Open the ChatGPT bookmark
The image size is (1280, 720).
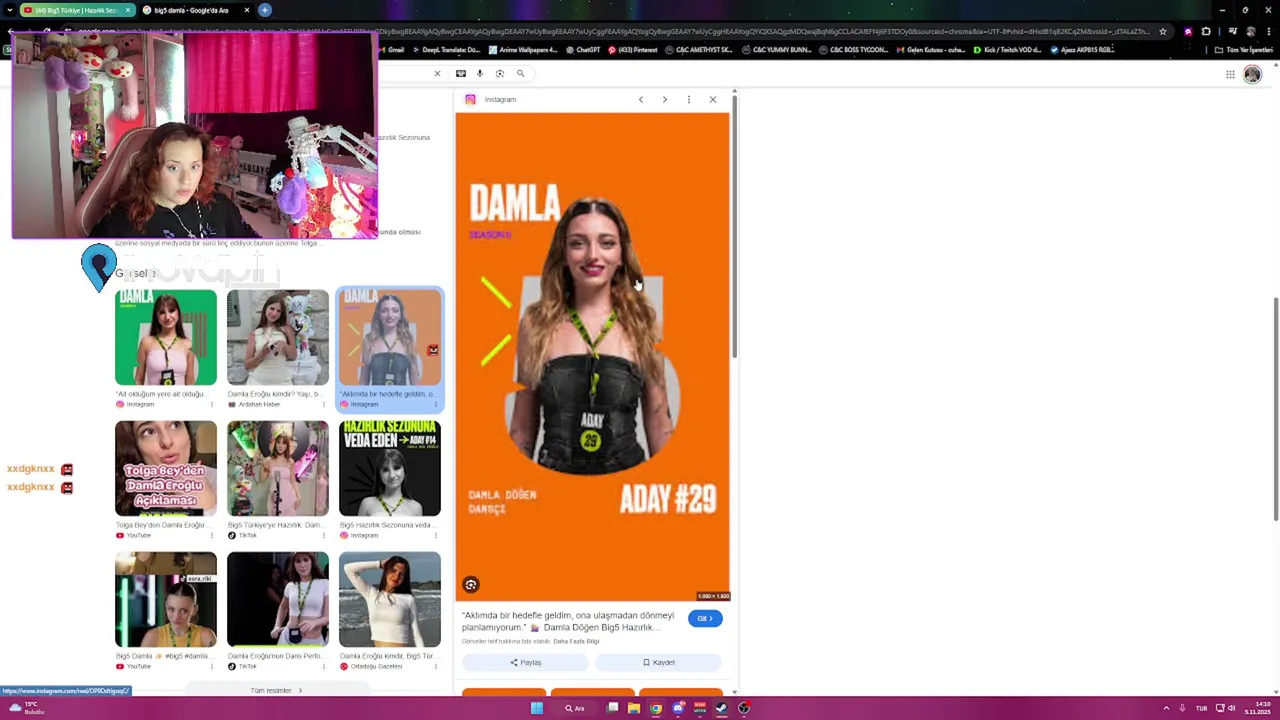[x=582, y=49]
